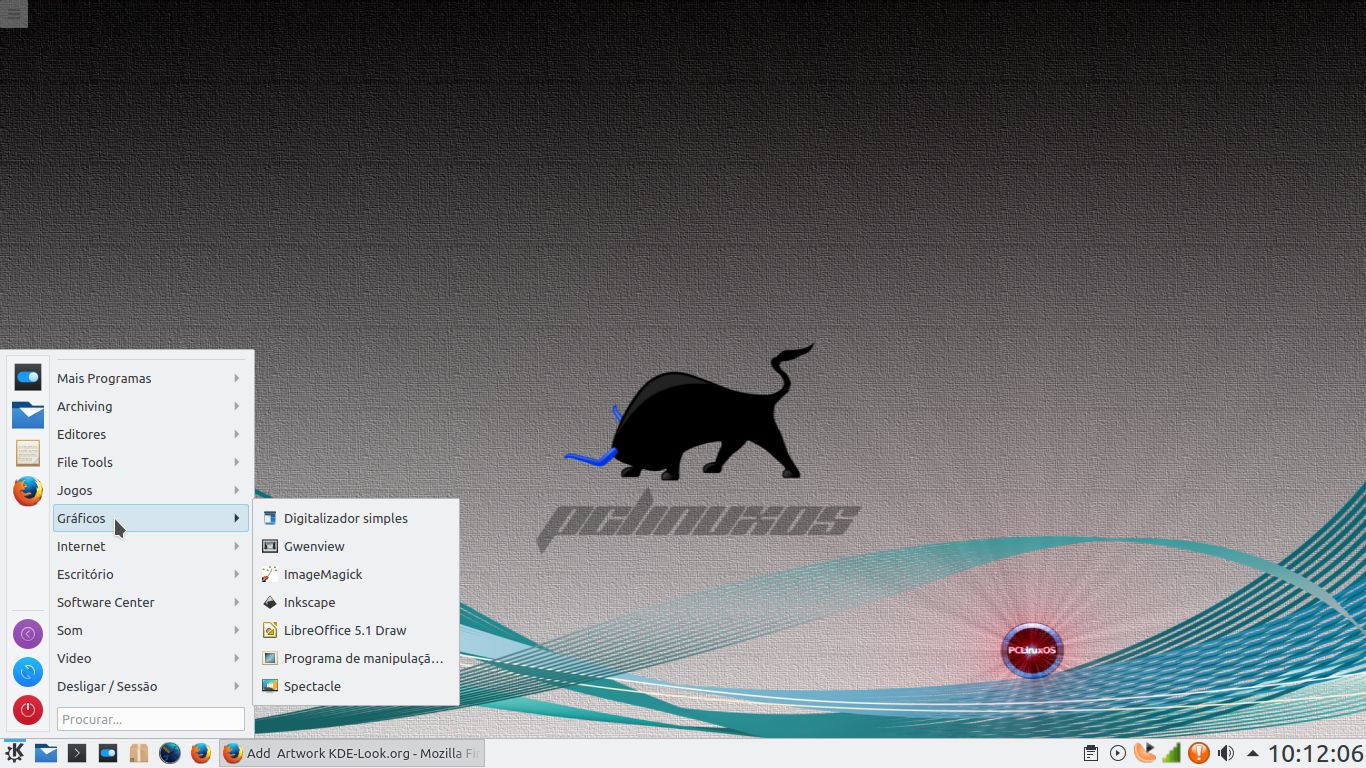Launch Spectacle screenshot tool
This screenshot has height=768, width=1366.
[357, 686]
